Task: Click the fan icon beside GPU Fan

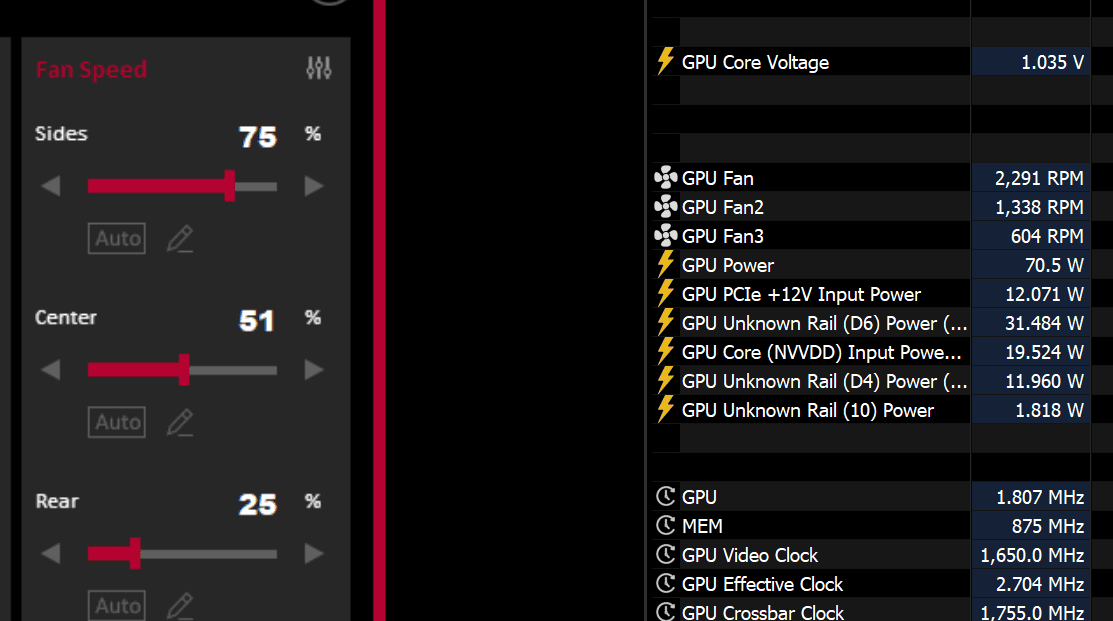Action: tap(665, 178)
